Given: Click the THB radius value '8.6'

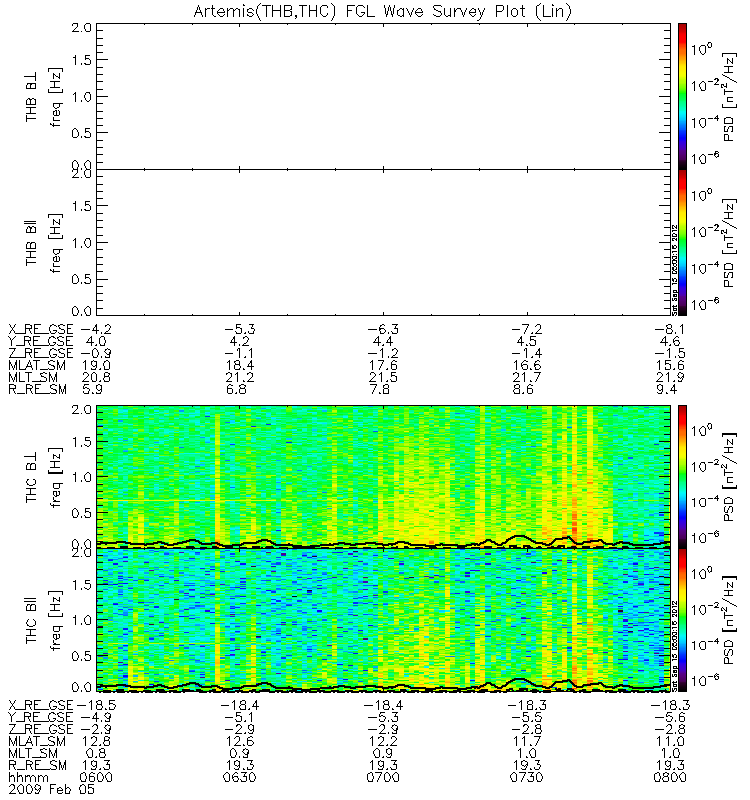Looking at the screenshot, I should [523, 390].
